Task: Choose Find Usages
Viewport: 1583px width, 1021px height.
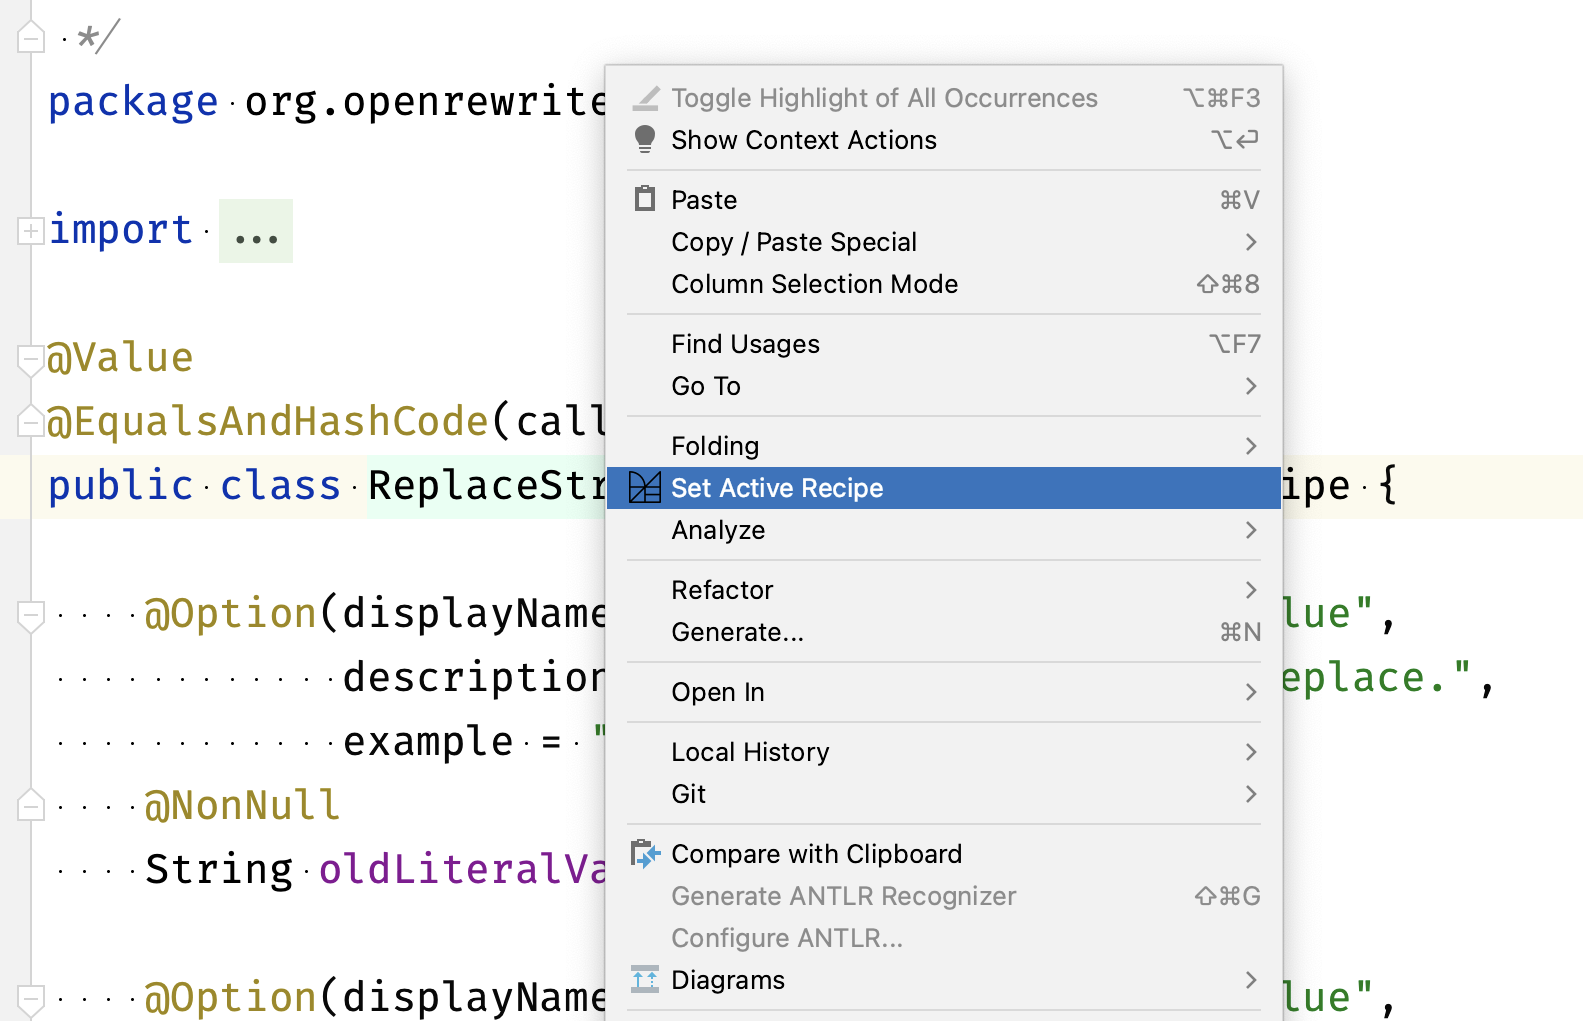Action: (944, 344)
